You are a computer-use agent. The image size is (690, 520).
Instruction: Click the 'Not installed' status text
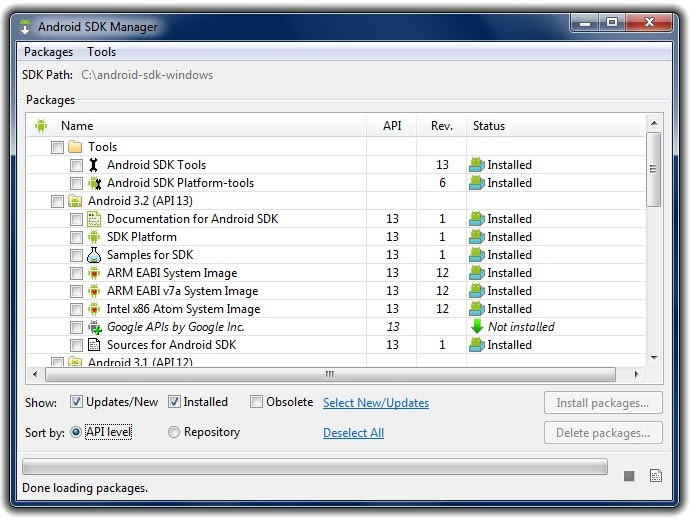coord(521,327)
